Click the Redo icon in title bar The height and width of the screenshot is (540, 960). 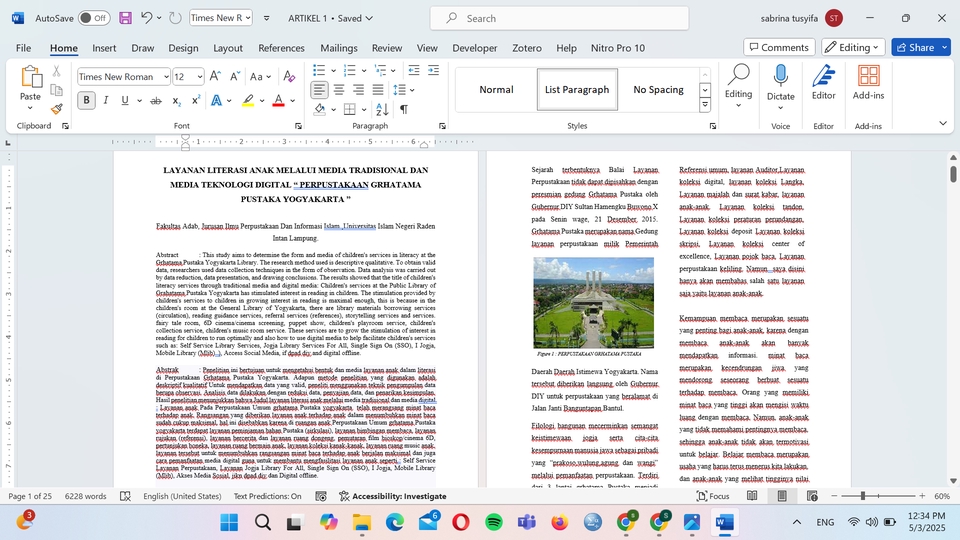(175, 18)
